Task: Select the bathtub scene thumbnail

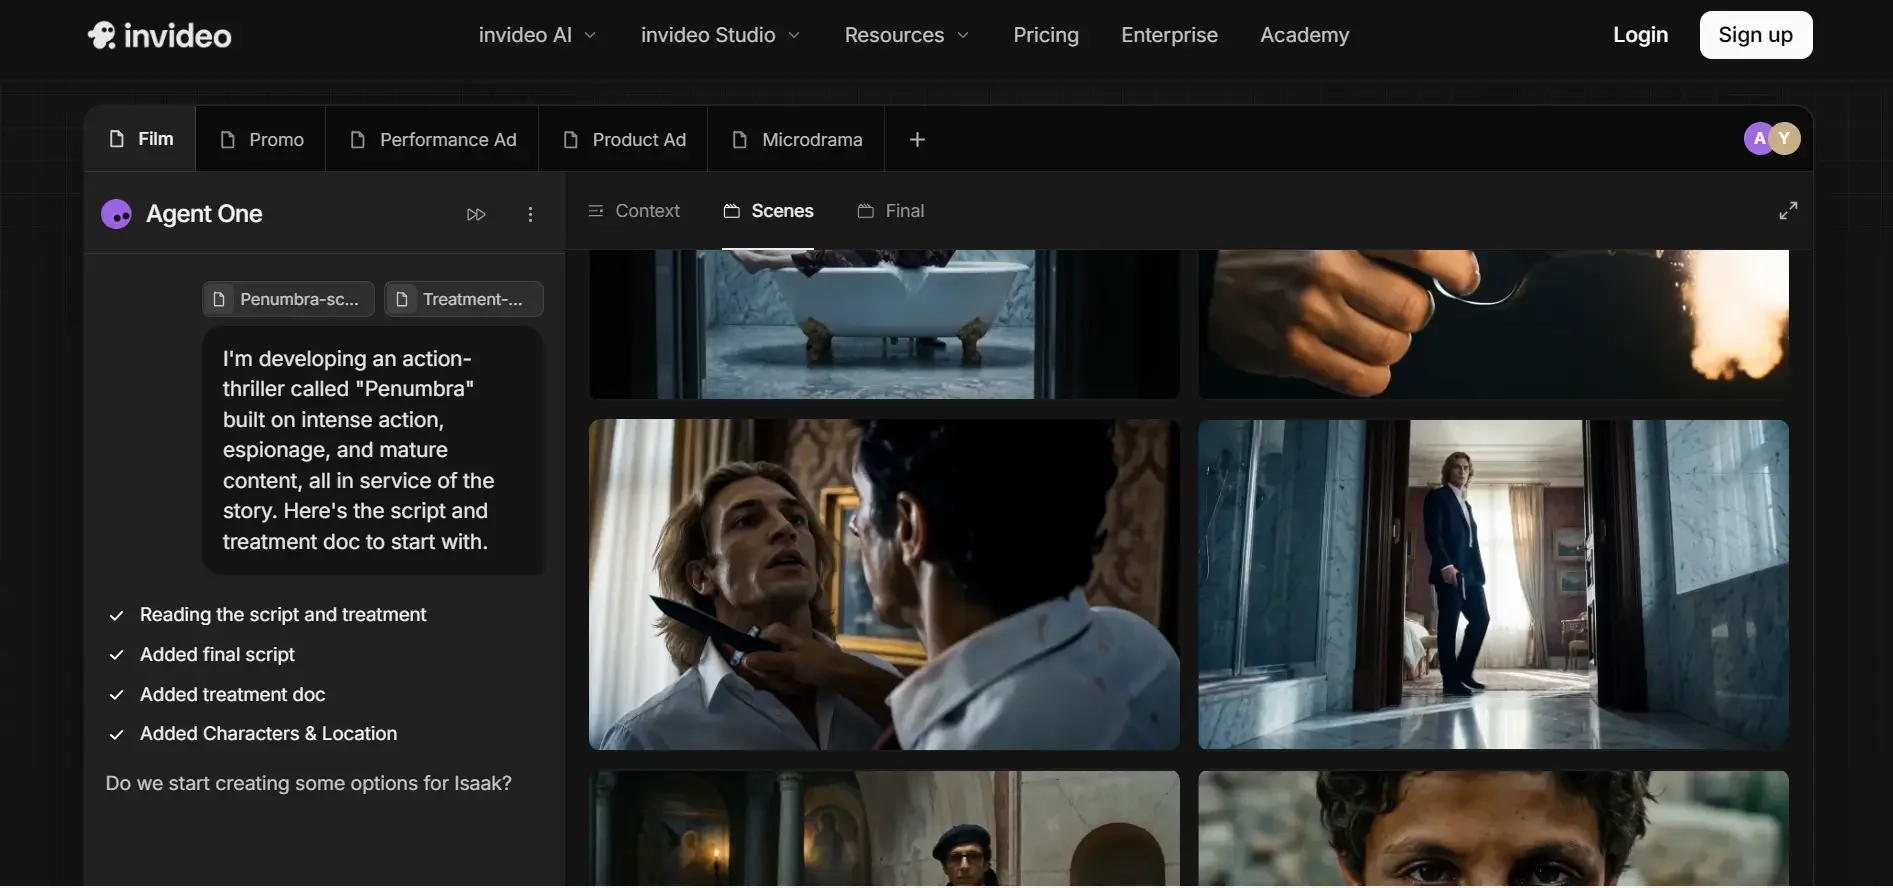Action: [x=884, y=324]
